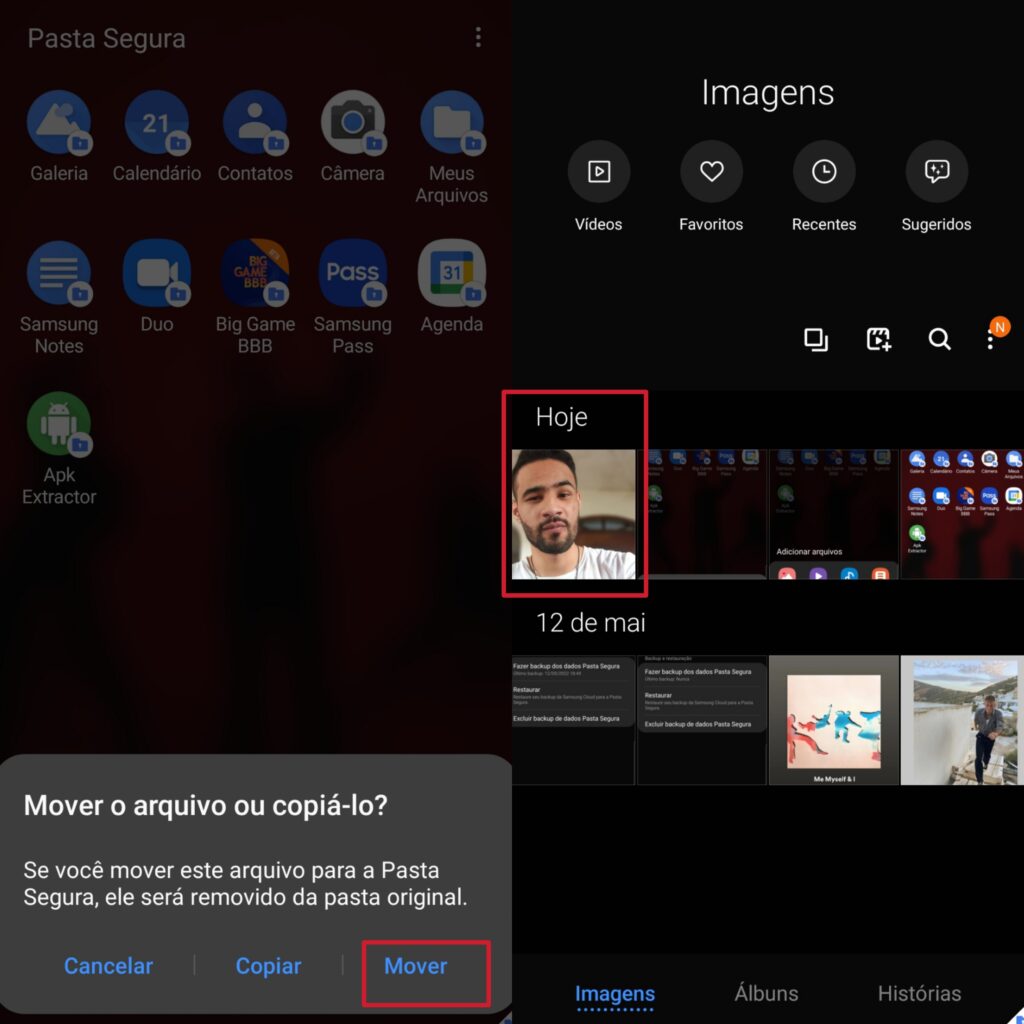Open the Calendário app icon
This screenshot has width=1024, height=1024.
pyautogui.click(x=156, y=124)
